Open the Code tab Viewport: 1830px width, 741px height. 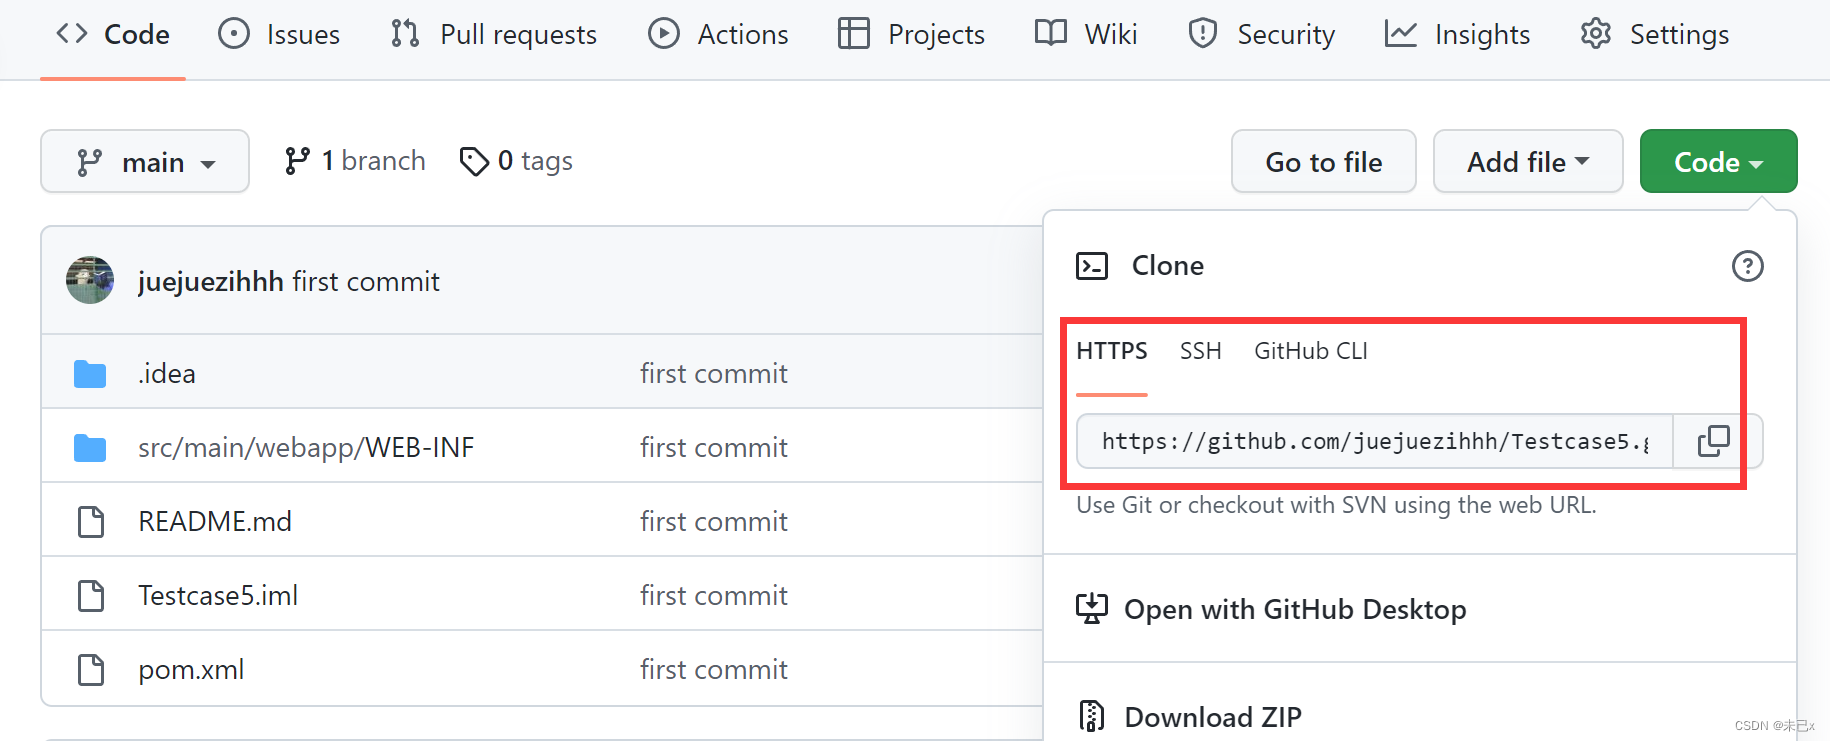click(113, 35)
